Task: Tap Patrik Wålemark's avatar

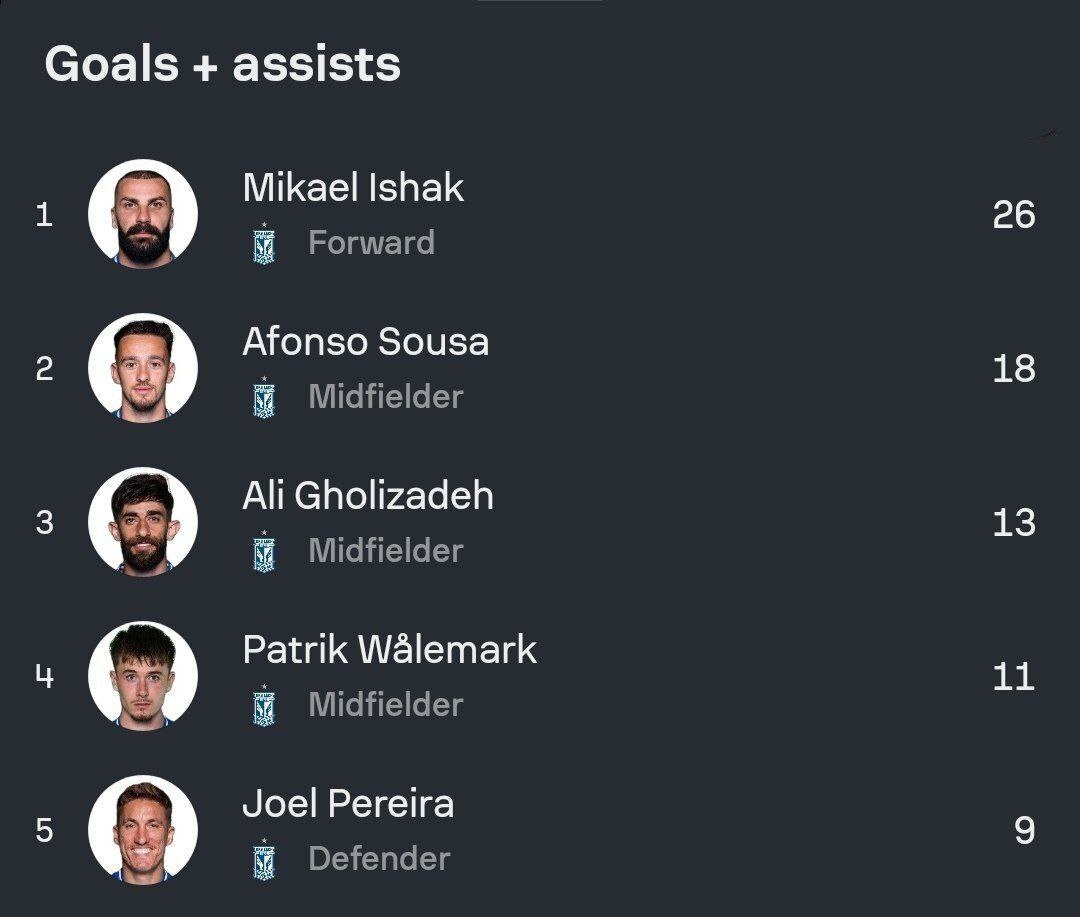Action: tap(143, 676)
